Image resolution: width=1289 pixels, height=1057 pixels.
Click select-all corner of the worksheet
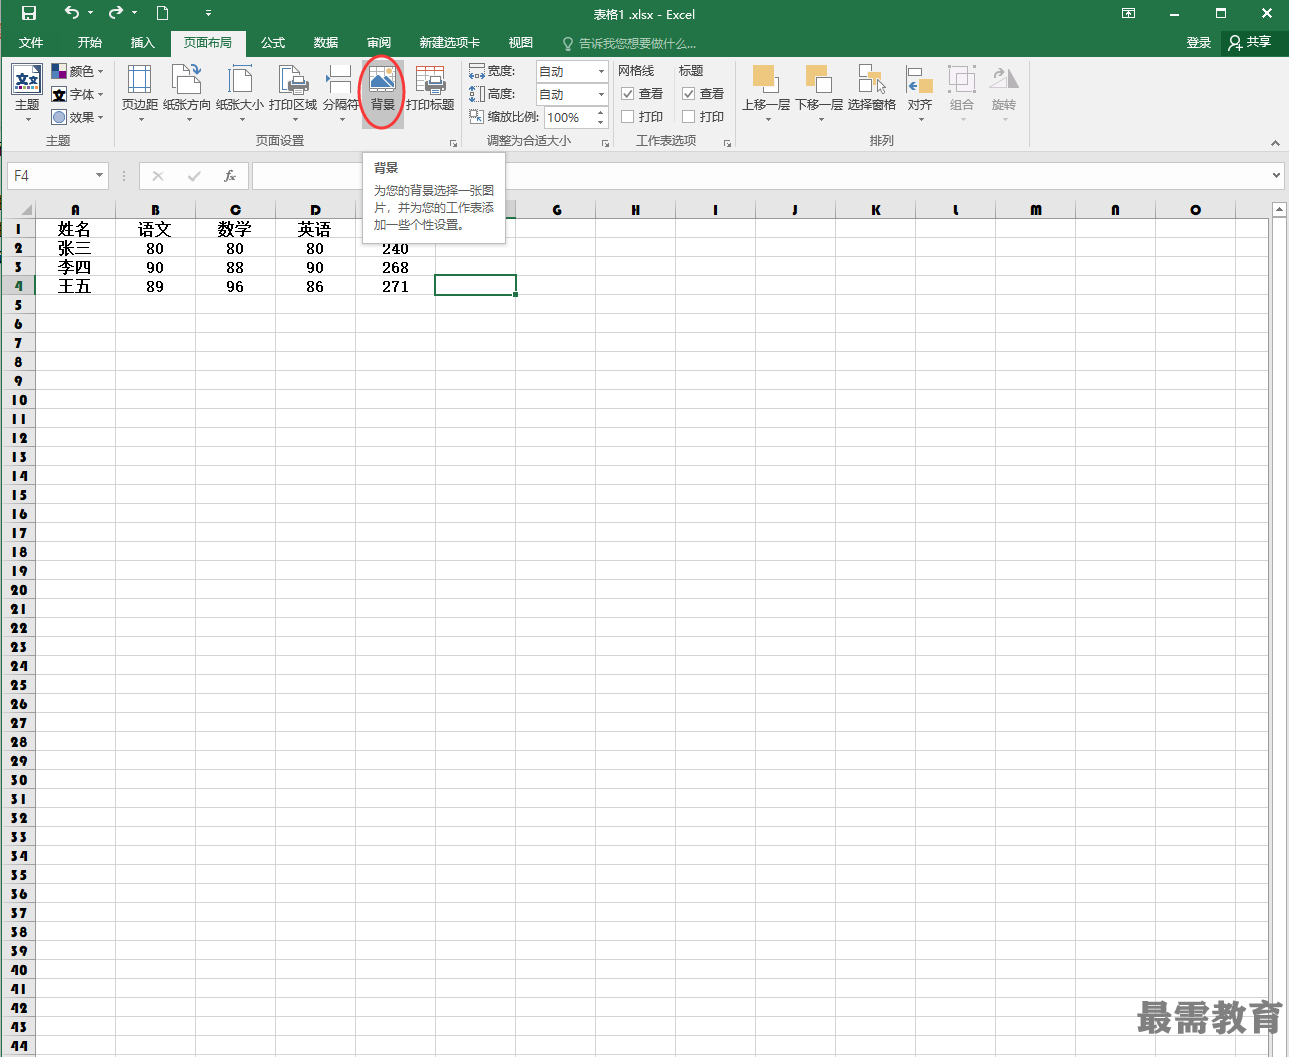18,210
